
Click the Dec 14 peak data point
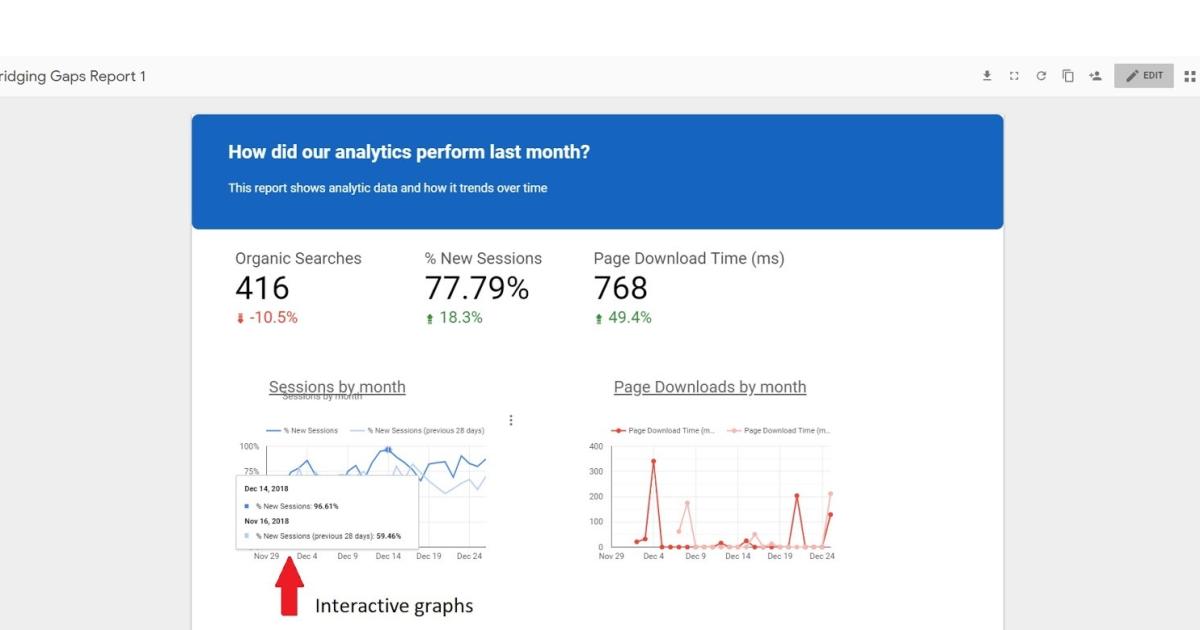(388, 450)
